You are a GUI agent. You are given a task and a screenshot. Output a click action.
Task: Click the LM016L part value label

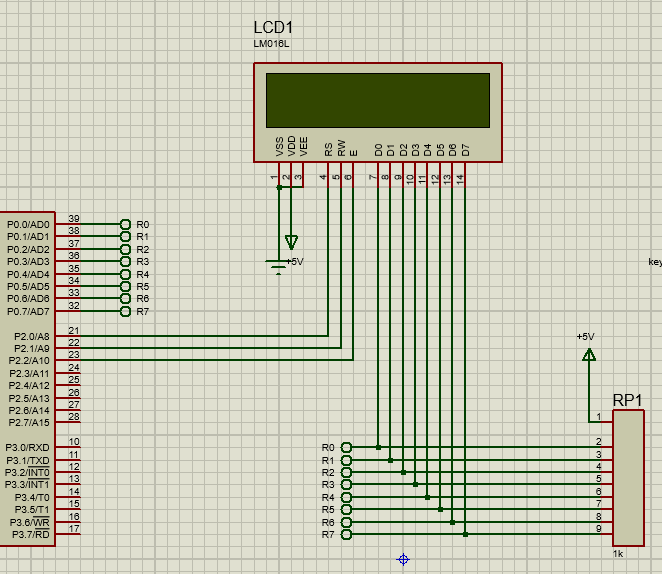(271, 44)
